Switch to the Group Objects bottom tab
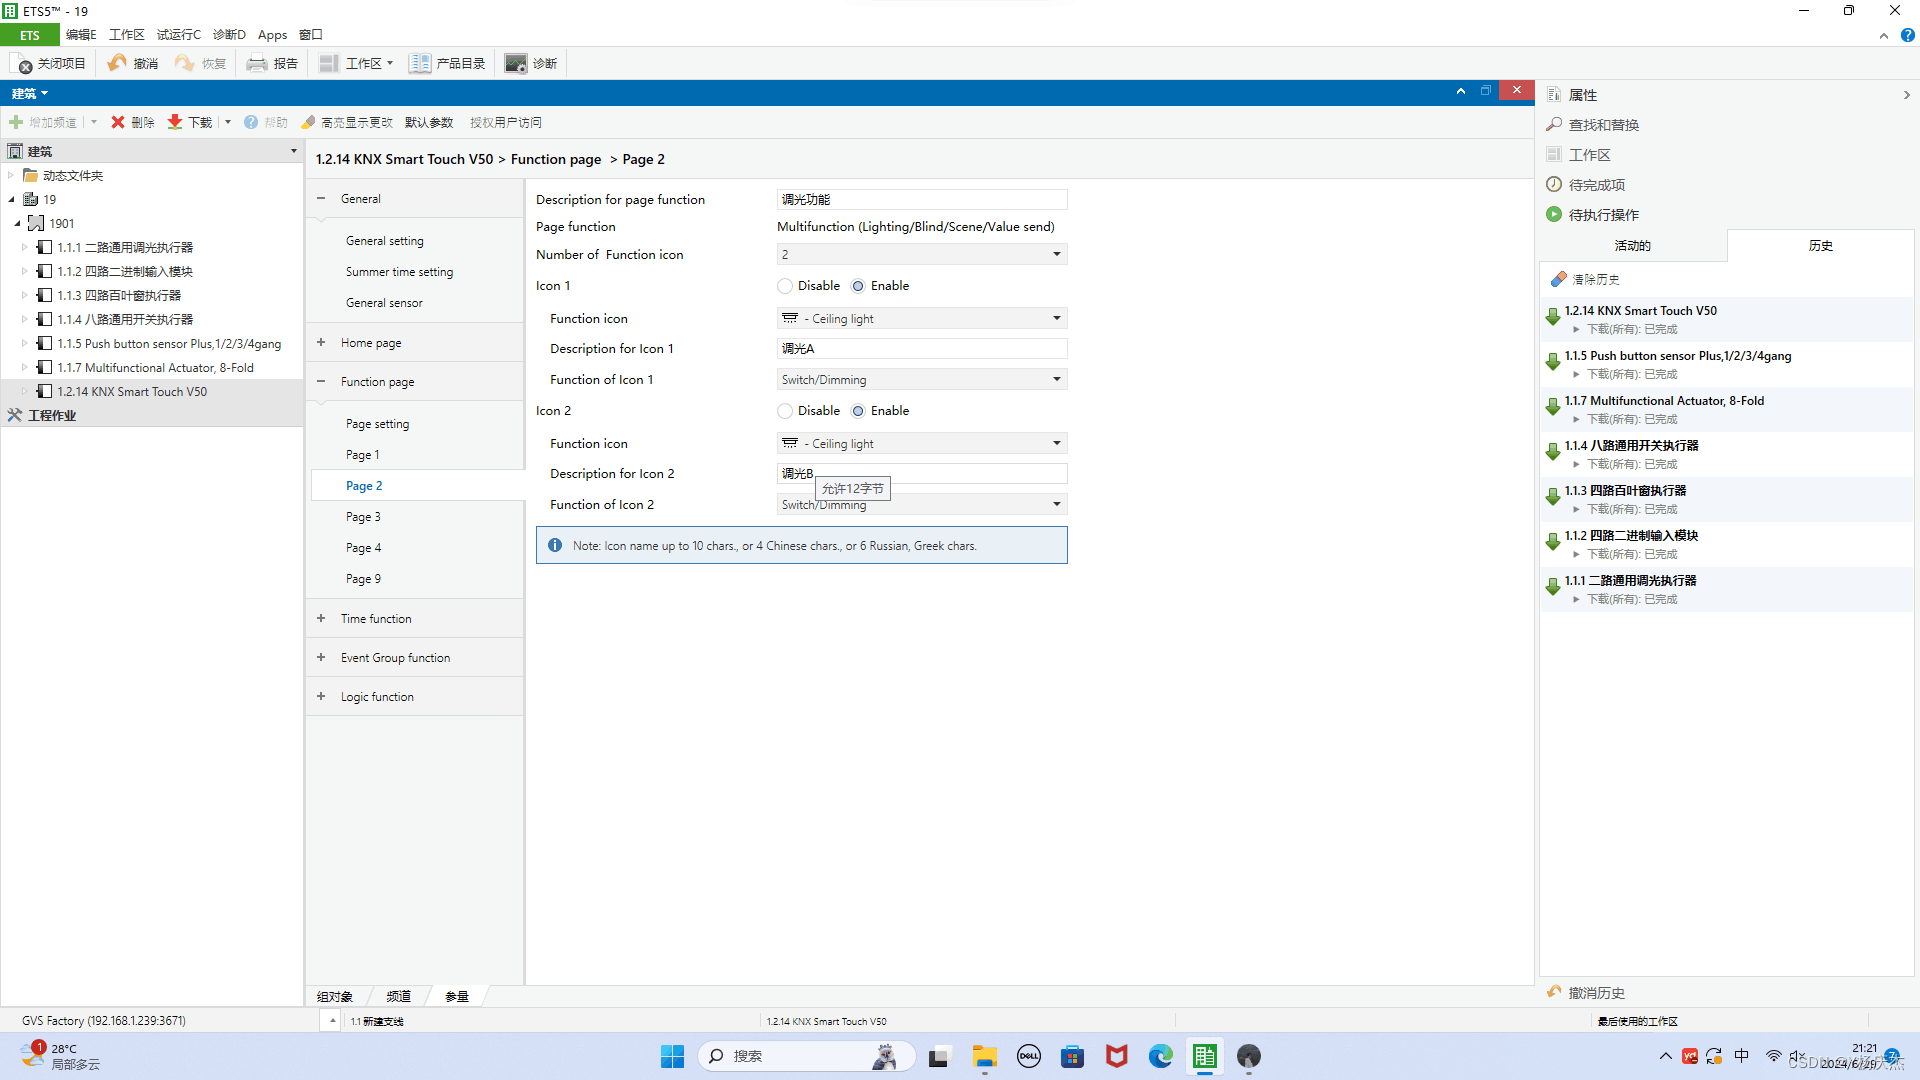The width and height of the screenshot is (1920, 1080). [x=335, y=996]
